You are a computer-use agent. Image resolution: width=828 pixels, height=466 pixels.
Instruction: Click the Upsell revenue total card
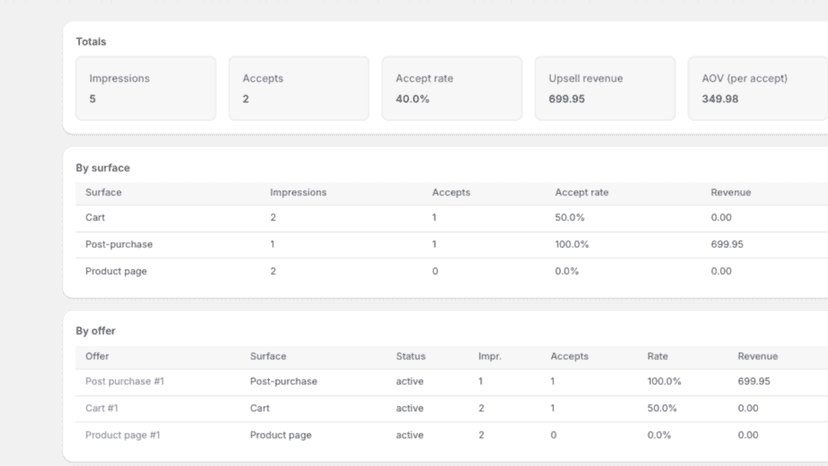[x=605, y=88]
